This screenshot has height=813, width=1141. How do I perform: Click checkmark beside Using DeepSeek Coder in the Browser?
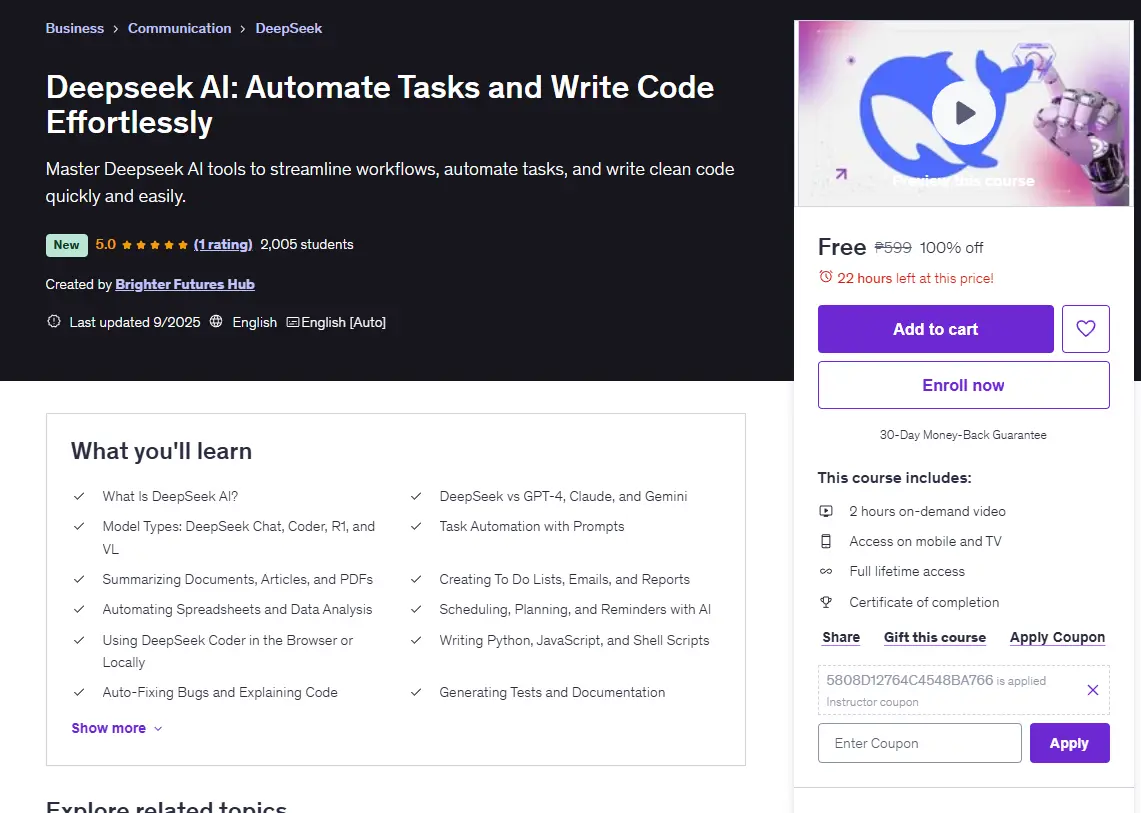(79, 641)
